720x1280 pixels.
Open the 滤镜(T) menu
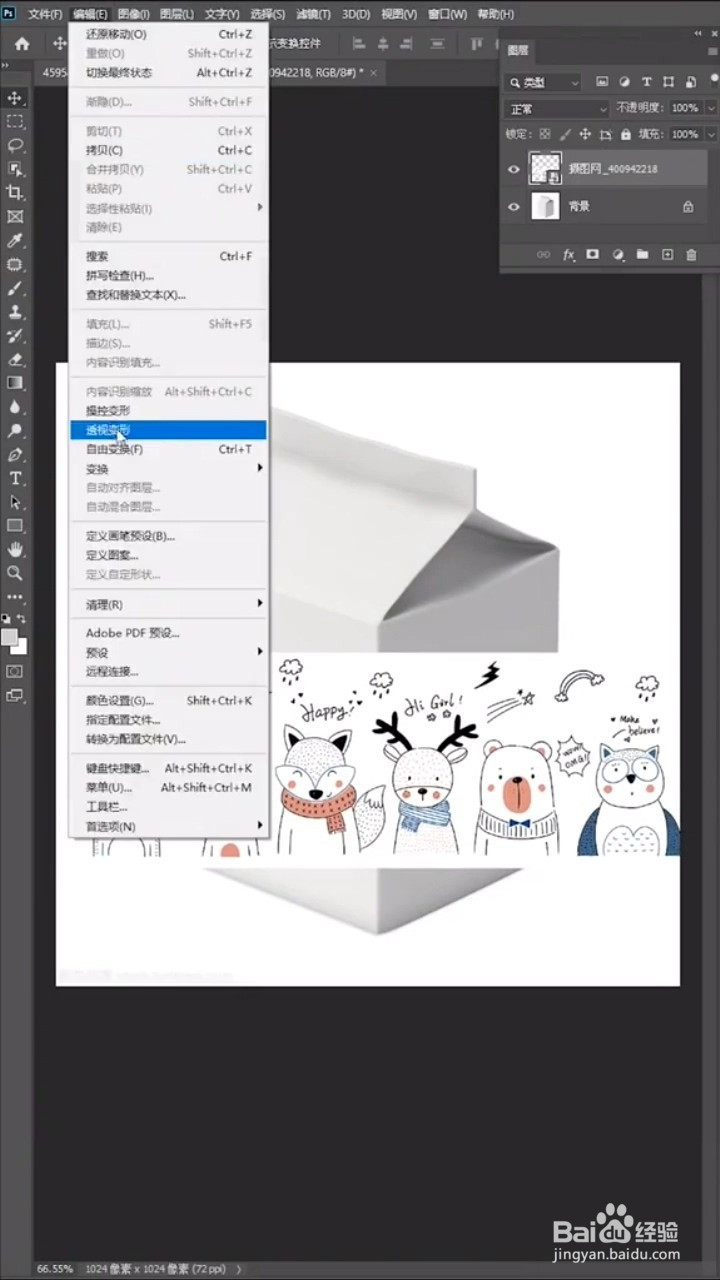coord(313,15)
